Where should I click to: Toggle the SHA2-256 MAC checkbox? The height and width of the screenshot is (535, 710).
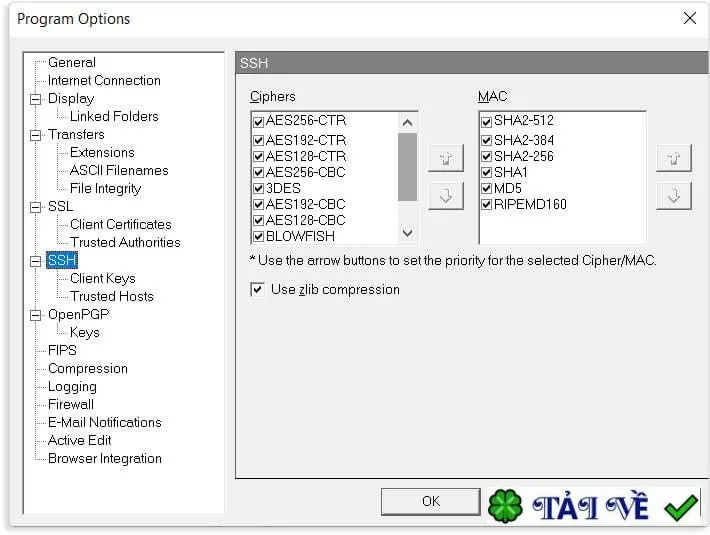pos(487,157)
